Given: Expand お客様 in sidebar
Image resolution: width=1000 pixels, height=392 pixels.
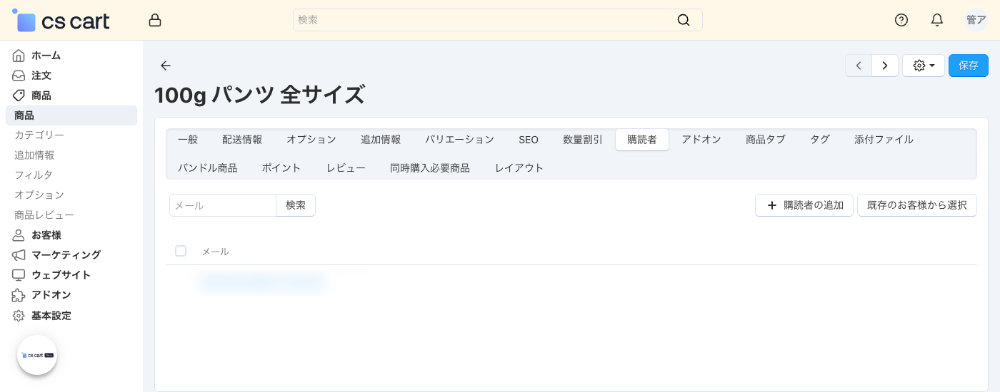Looking at the screenshot, I should [x=47, y=235].
